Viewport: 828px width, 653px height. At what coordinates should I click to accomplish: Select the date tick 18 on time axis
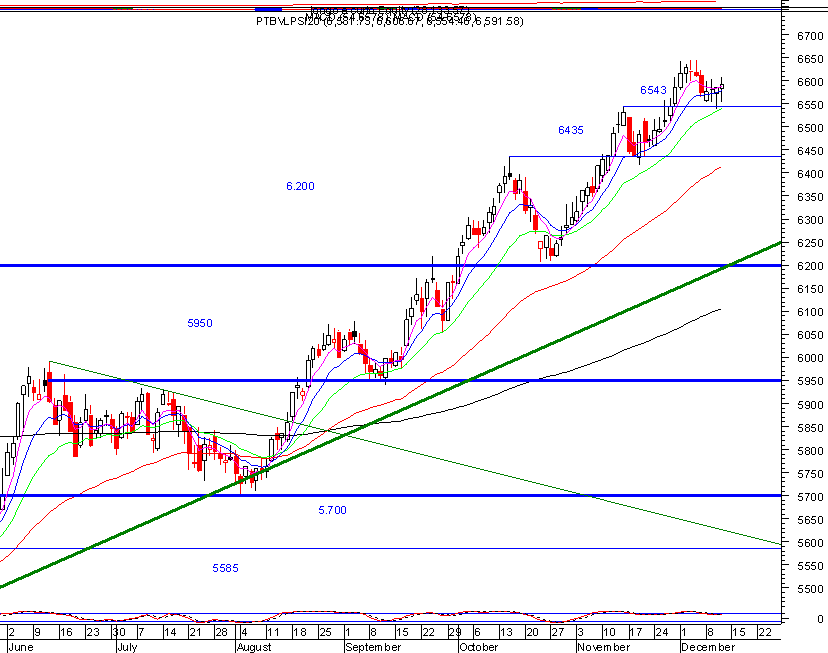tap(299, 632)
